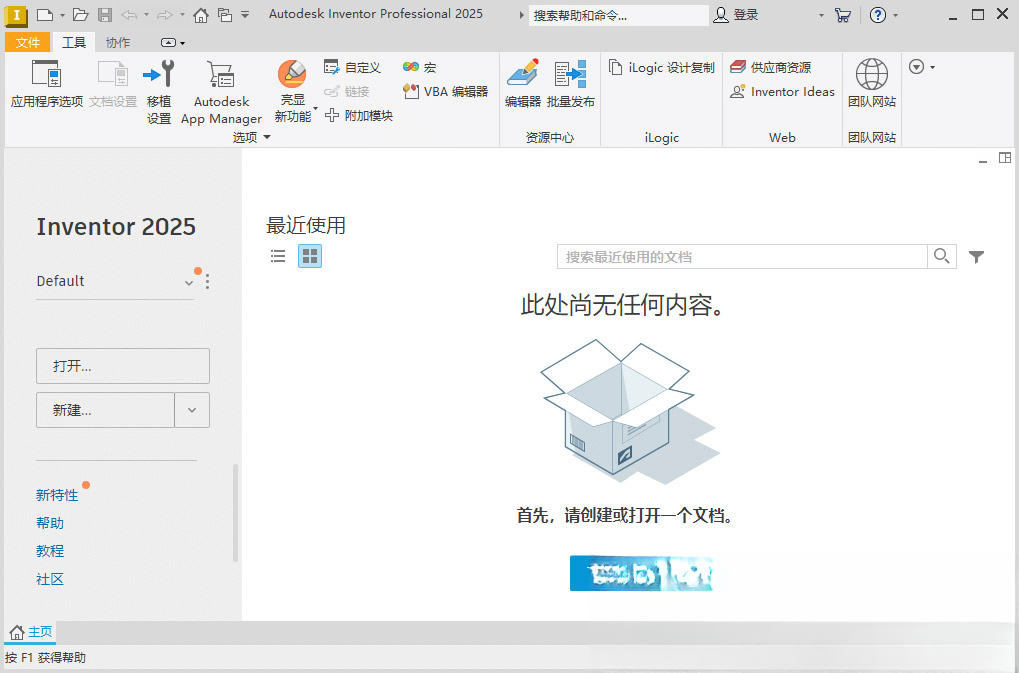This screenshot has width=1019, height=673.
Task: Click the Home icon in quick access toolbar
Action: click(x=201, y=15)
